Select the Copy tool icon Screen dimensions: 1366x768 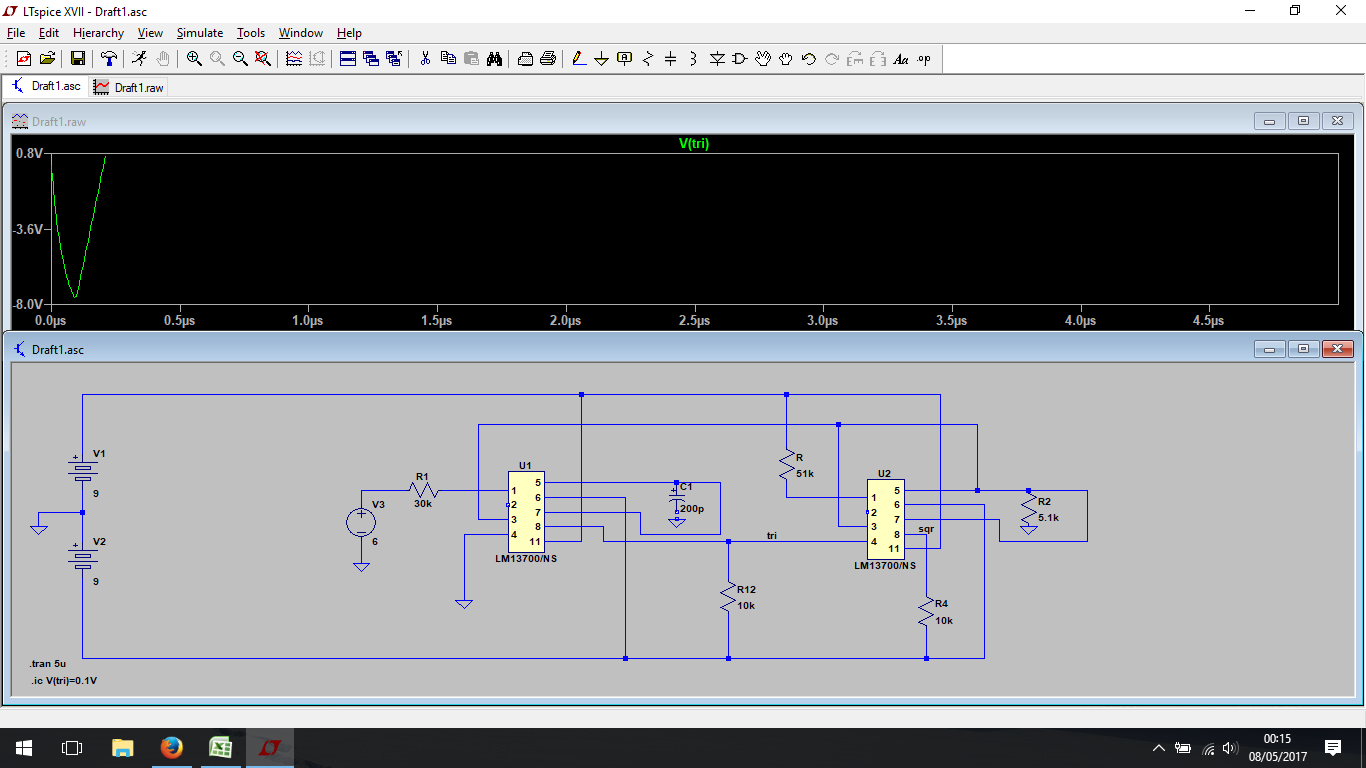448,59
